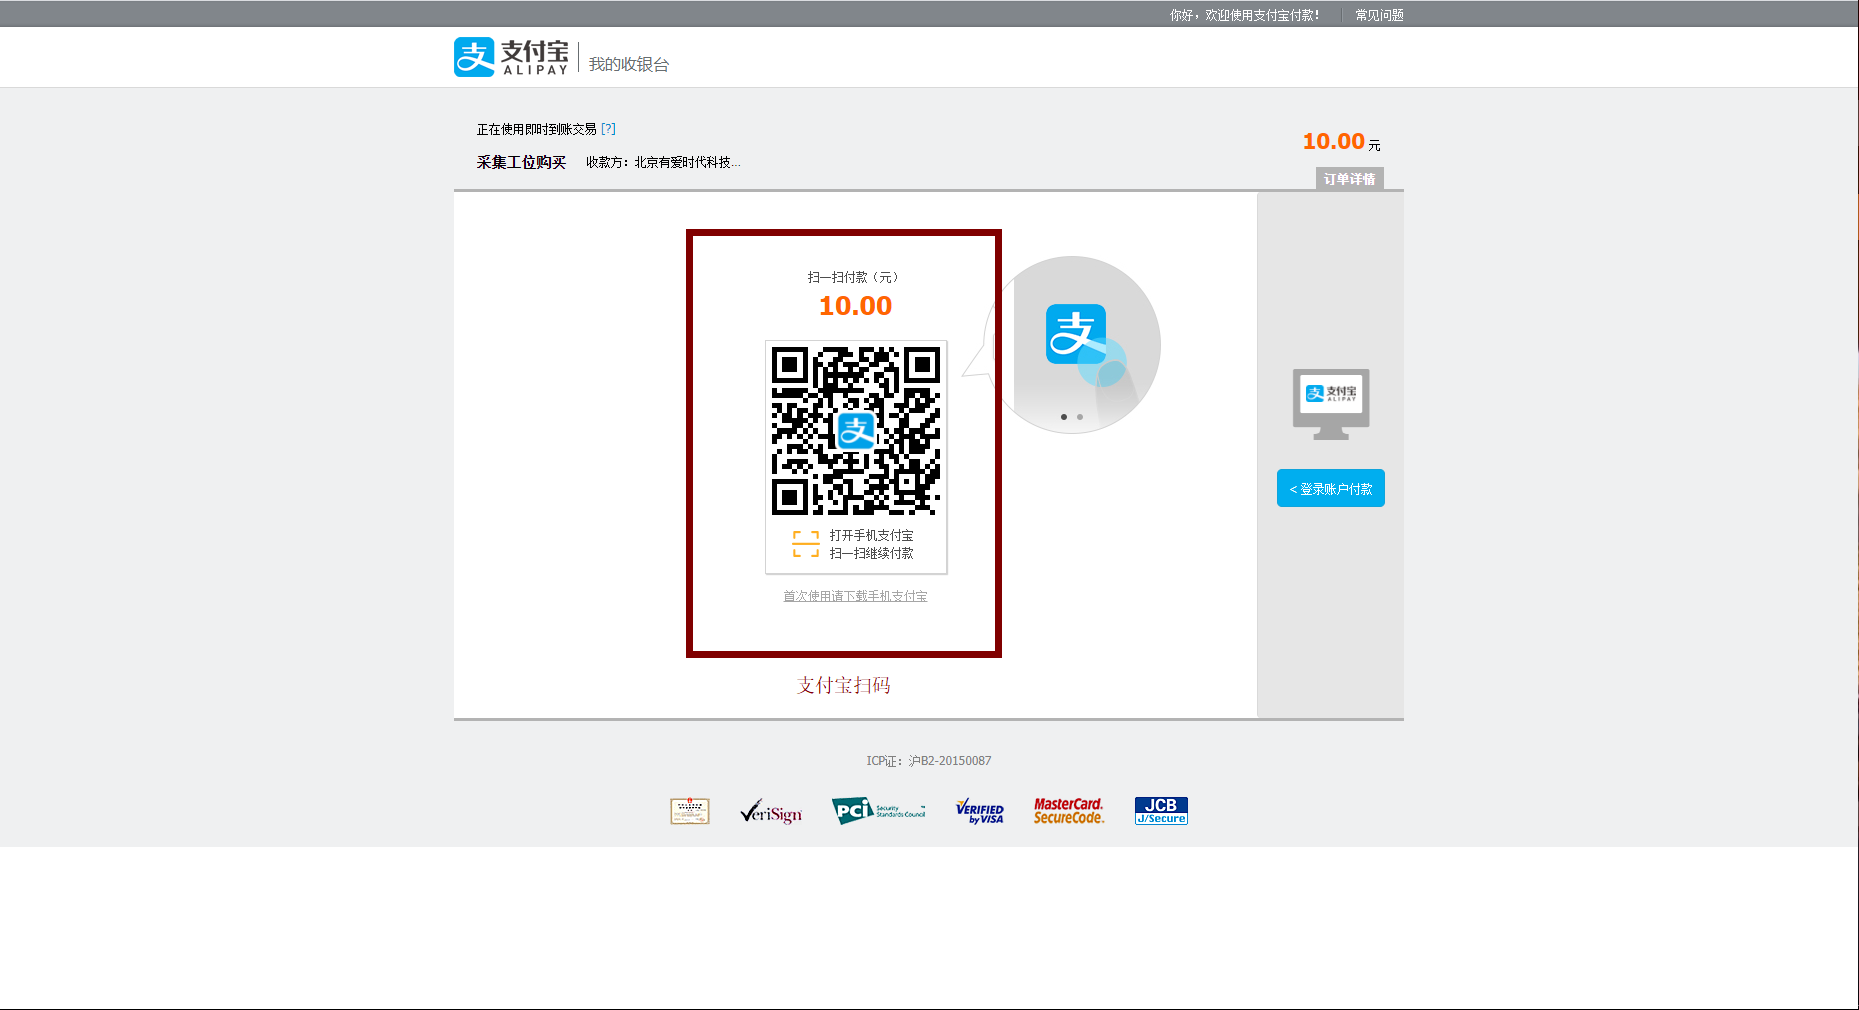Click the ICP证 license text

[x=929, y=761]
